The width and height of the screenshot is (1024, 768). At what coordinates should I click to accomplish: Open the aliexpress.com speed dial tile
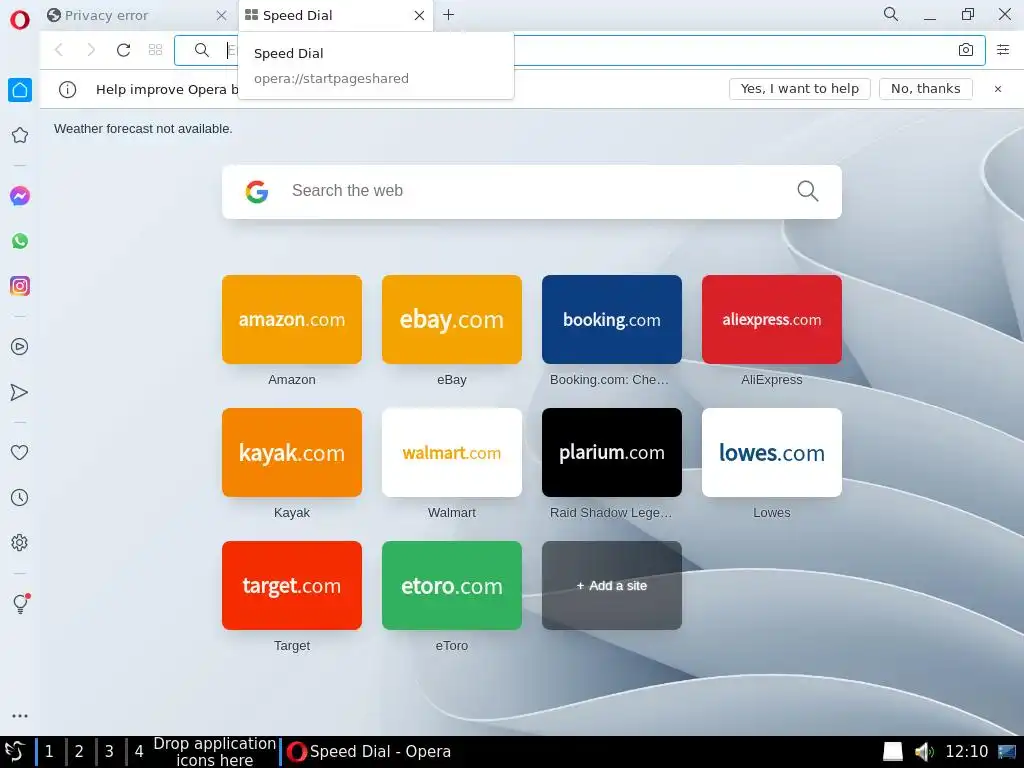click(x=772, y=319)
